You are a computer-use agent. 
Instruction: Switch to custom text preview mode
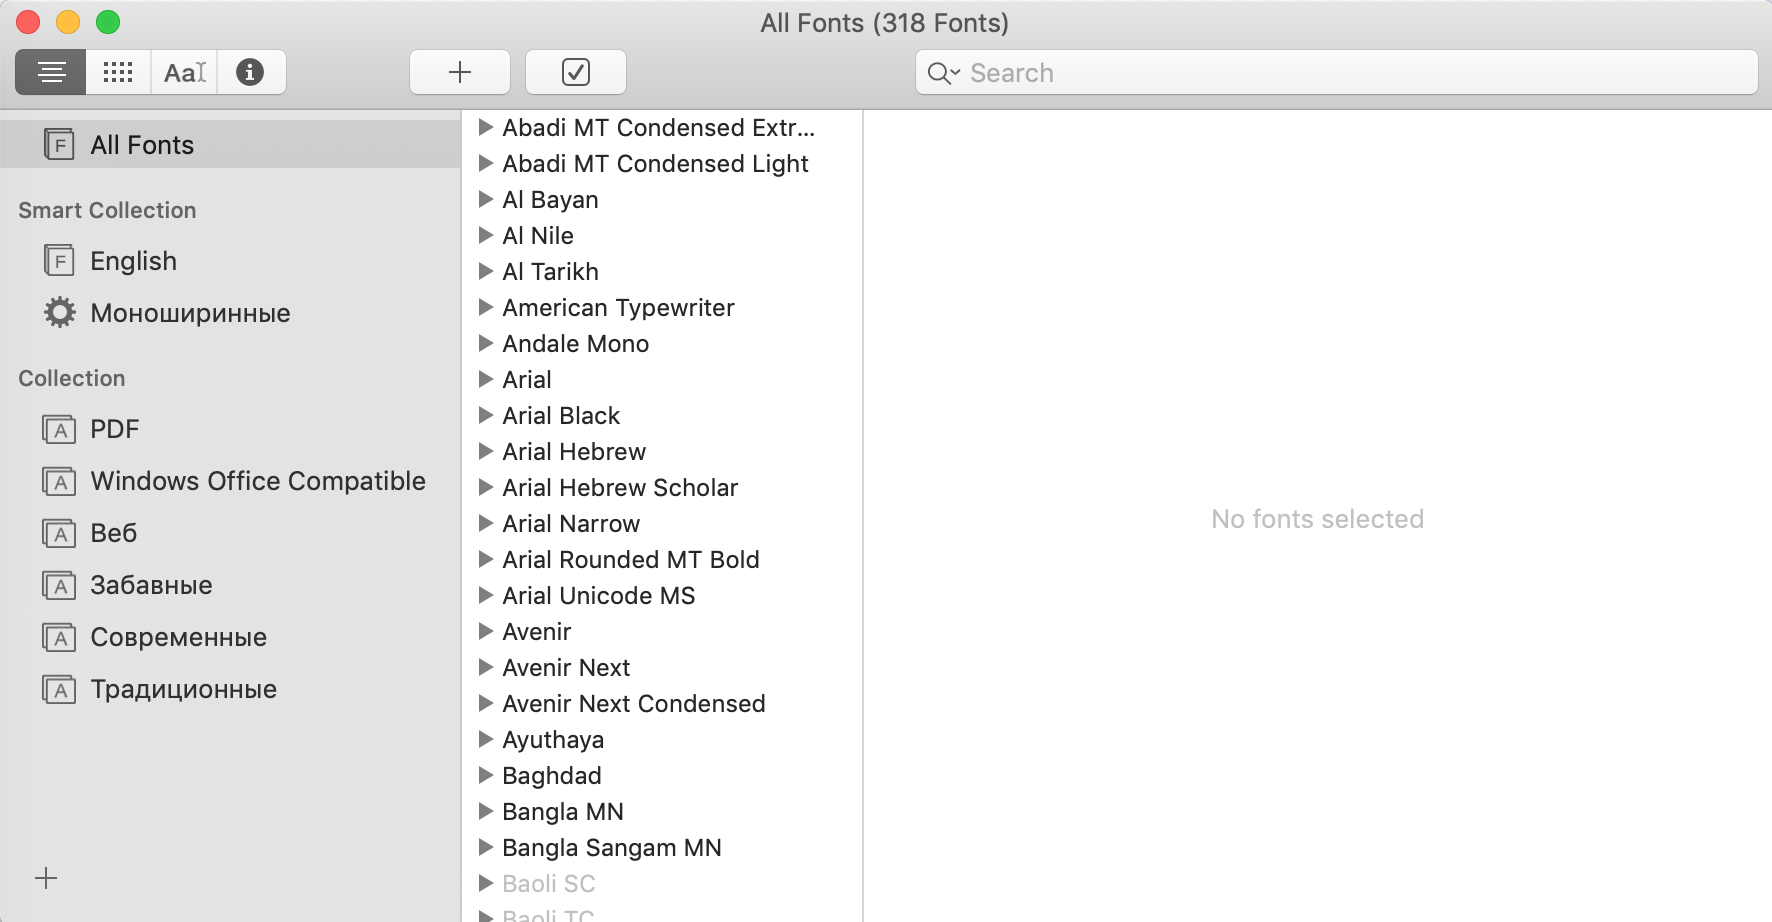click(185, 72)
